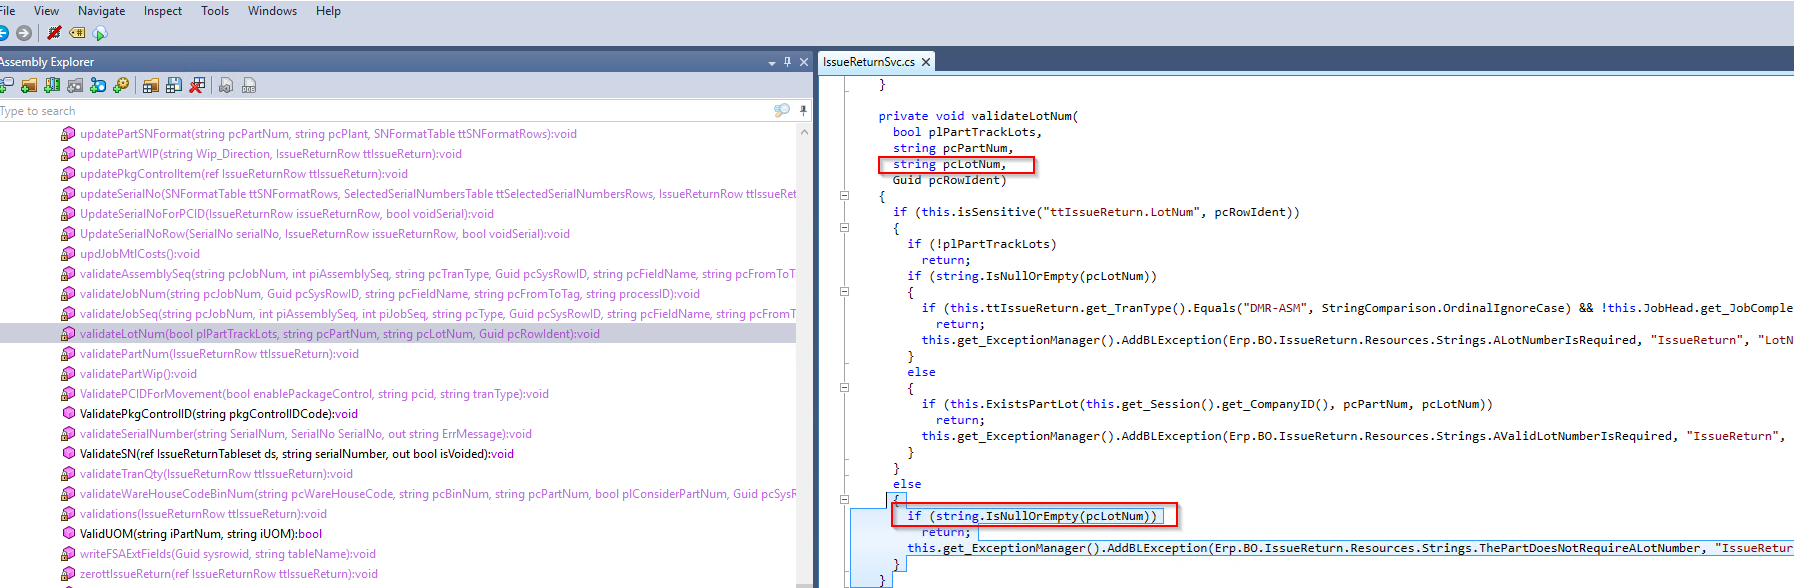Start the symbol server cloud icon
The height and width of the screenshot is (588, 1794).
pyautogui.click(x=100, y=33)
